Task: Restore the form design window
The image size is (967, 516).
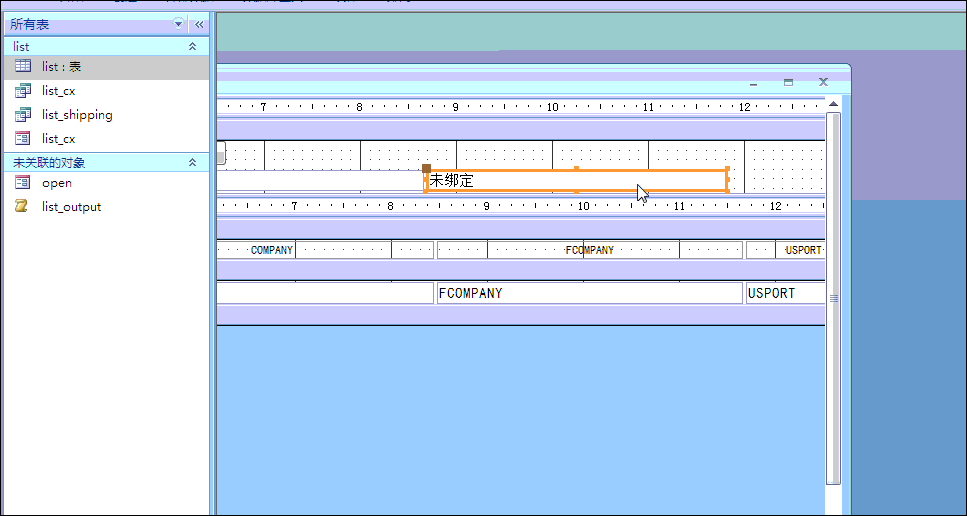Action: [788, 82]
